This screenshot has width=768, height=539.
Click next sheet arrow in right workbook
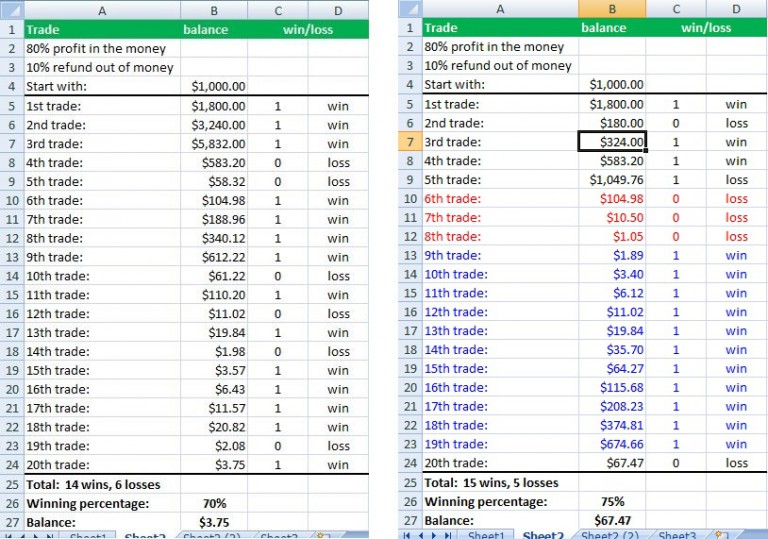coord(433,535)
